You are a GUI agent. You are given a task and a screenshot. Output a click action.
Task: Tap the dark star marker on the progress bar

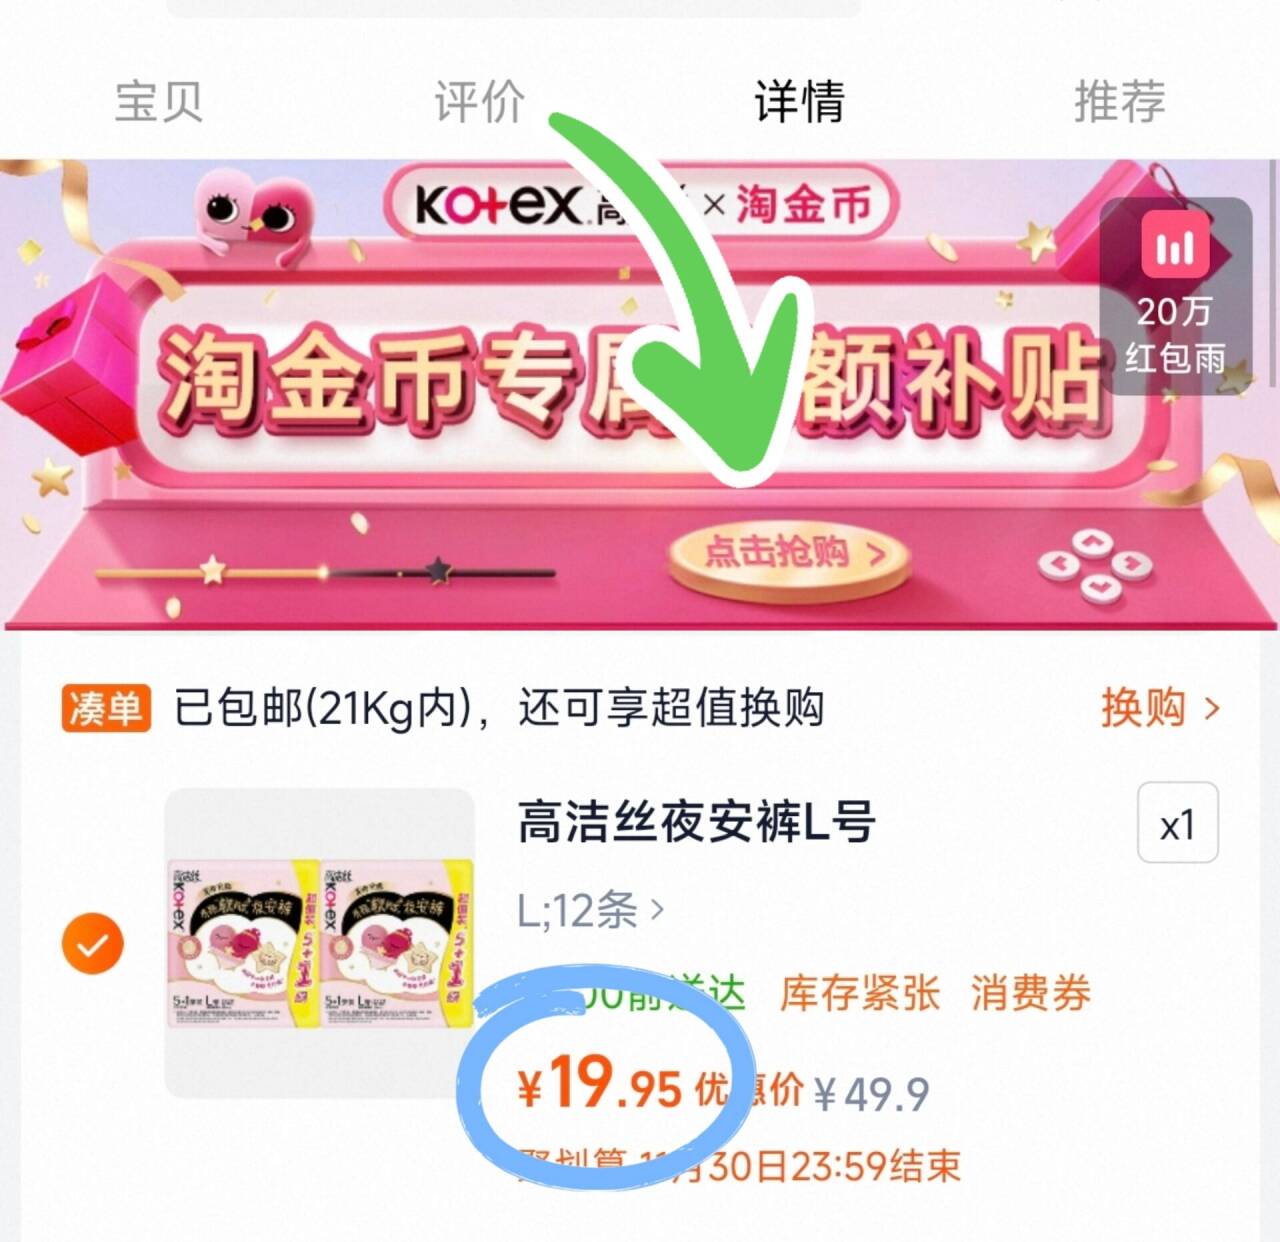pos(438,570)
